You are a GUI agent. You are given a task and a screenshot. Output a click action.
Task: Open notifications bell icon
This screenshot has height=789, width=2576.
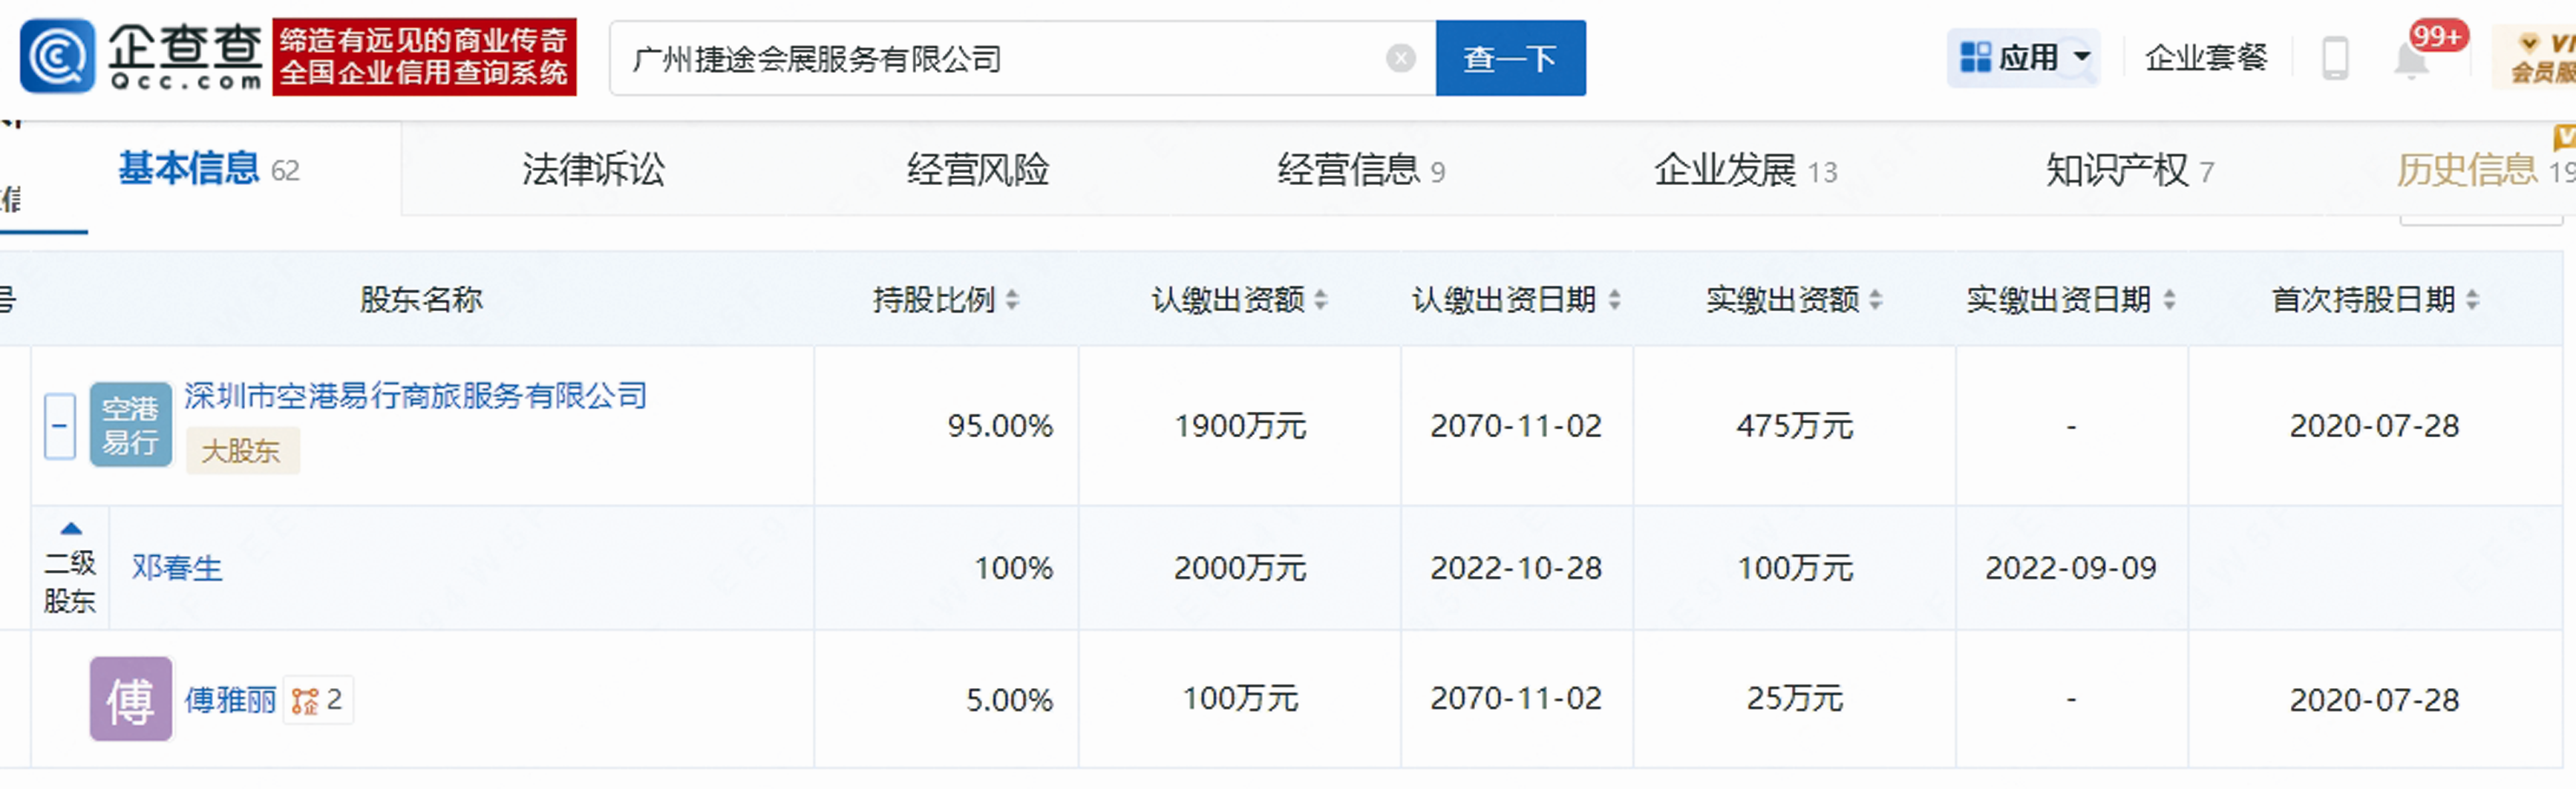point(2411,61)
